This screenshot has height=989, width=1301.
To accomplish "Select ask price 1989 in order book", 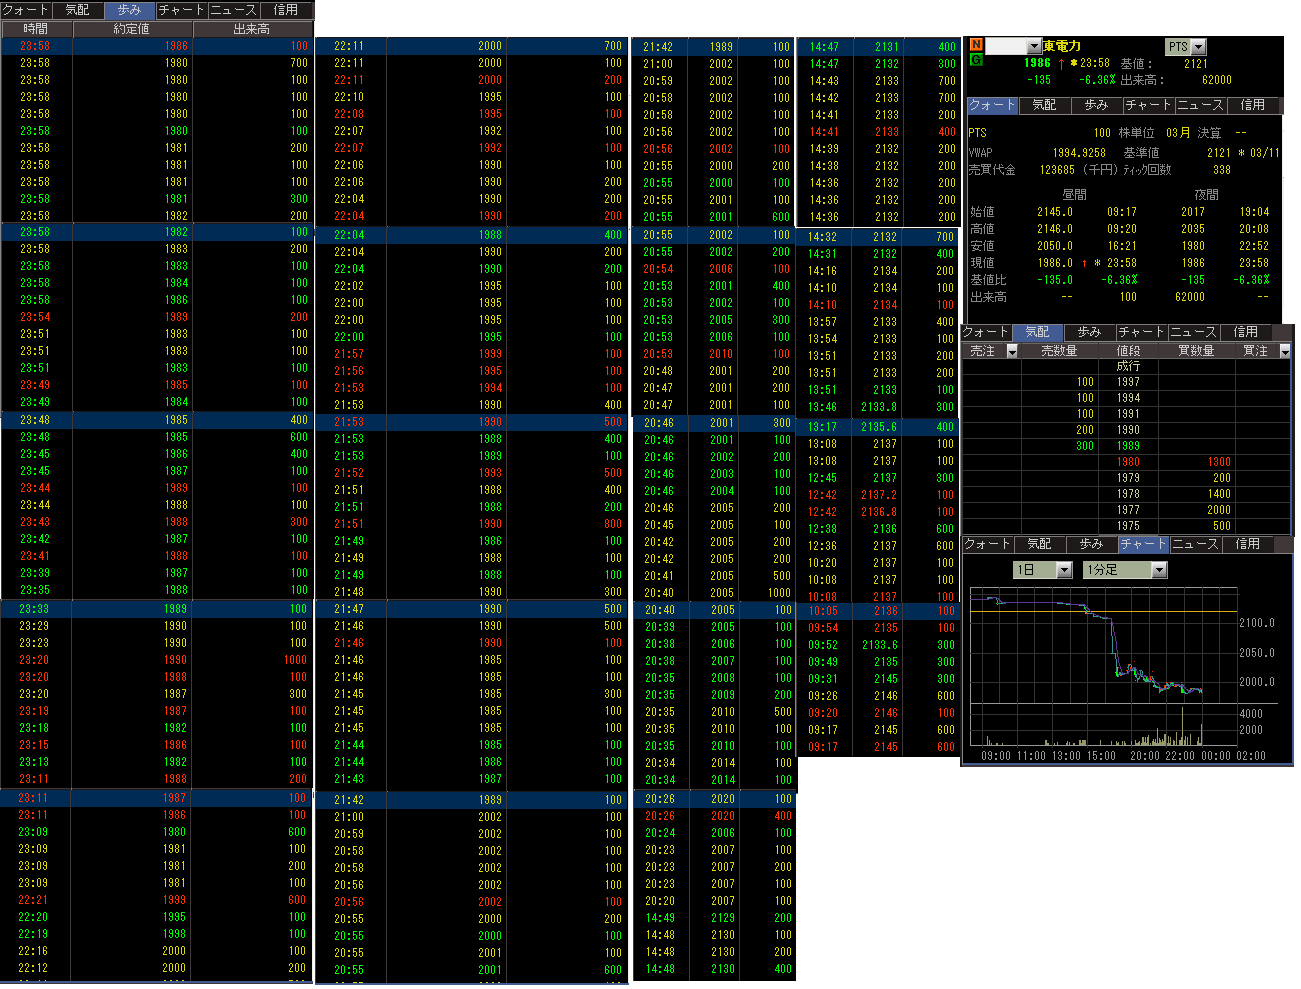I will pyautogui.click(x=1128, y=446).
